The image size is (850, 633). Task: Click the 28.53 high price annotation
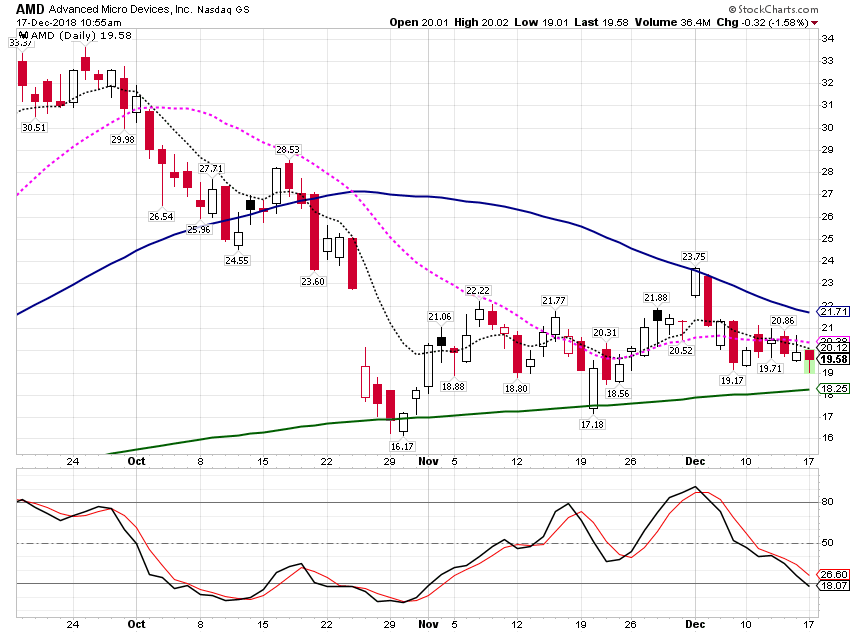287,150
